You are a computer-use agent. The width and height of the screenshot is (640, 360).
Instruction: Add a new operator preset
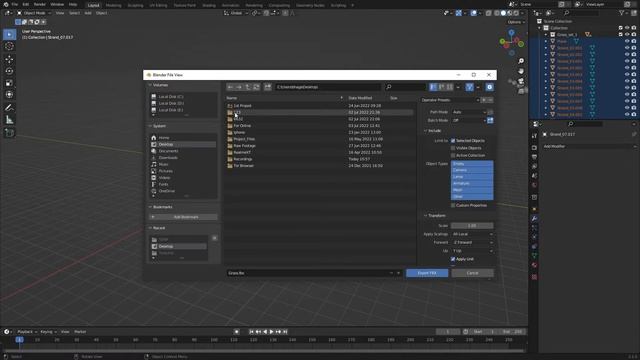484,100
